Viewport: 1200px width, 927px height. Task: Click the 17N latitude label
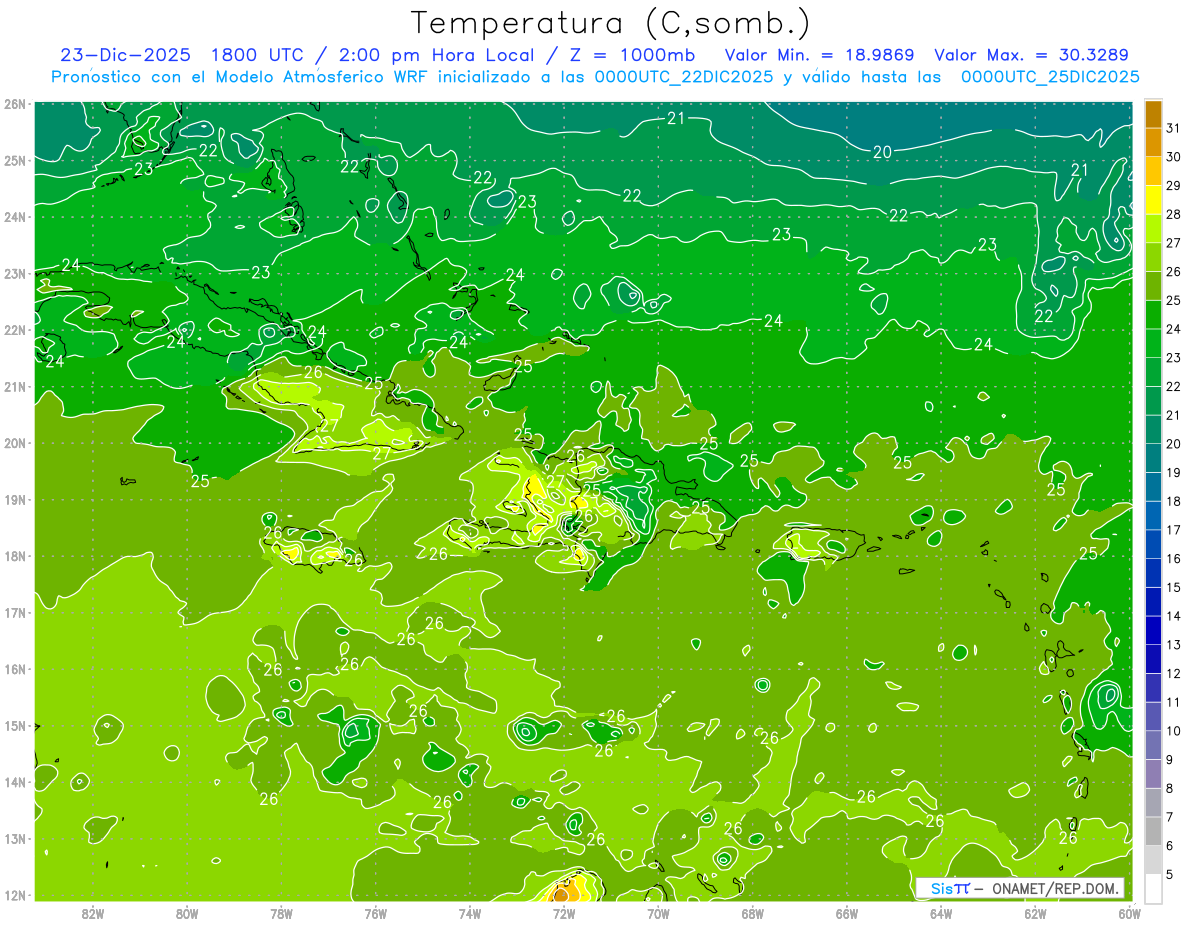tap(14, 612)
